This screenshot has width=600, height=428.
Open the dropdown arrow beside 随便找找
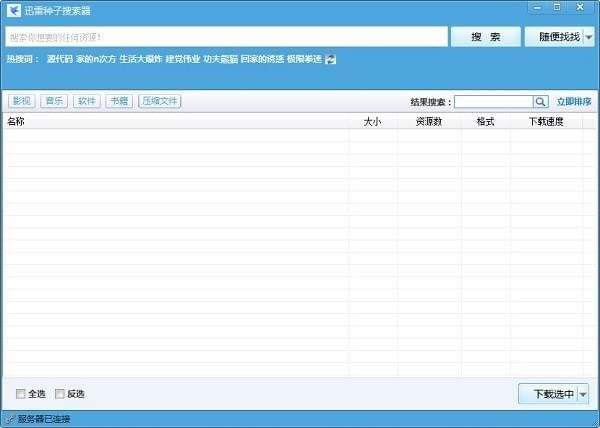point(589,37)
